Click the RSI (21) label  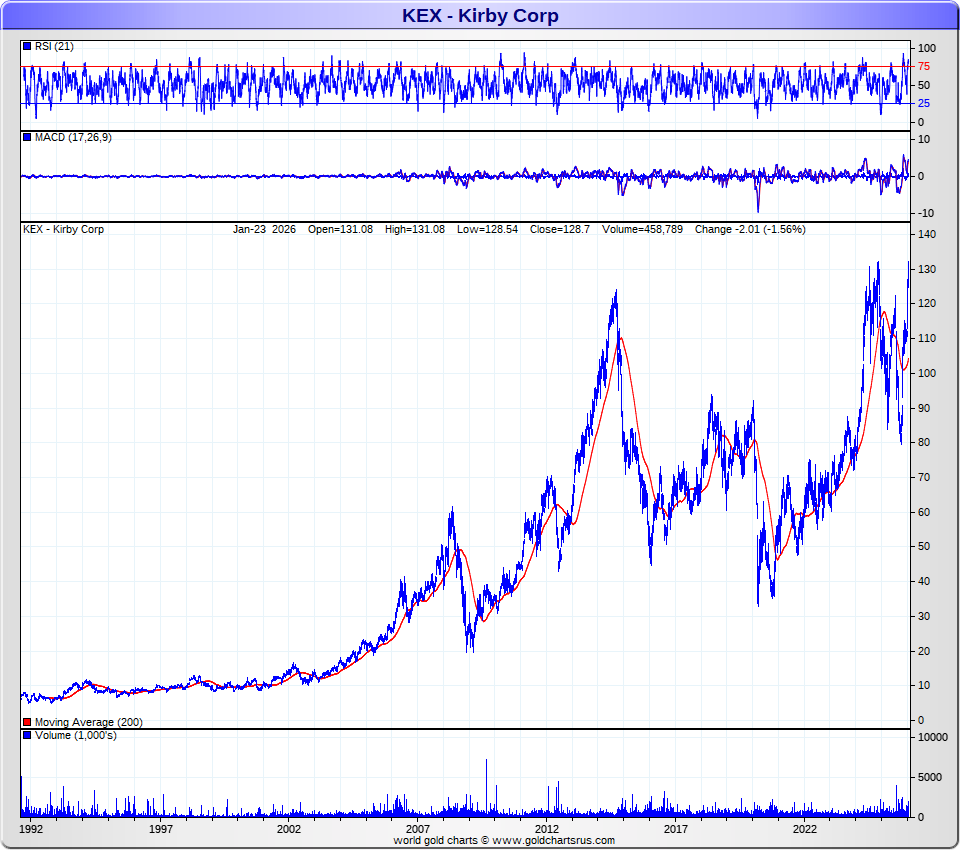54,47
